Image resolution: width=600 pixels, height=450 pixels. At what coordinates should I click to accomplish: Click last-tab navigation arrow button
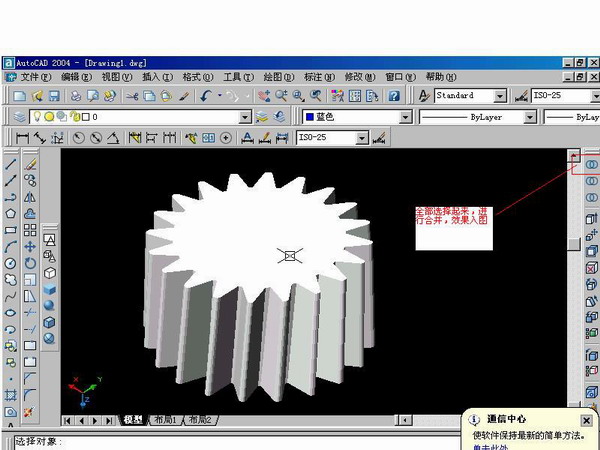pyautogui.click(x=109, y=421)
